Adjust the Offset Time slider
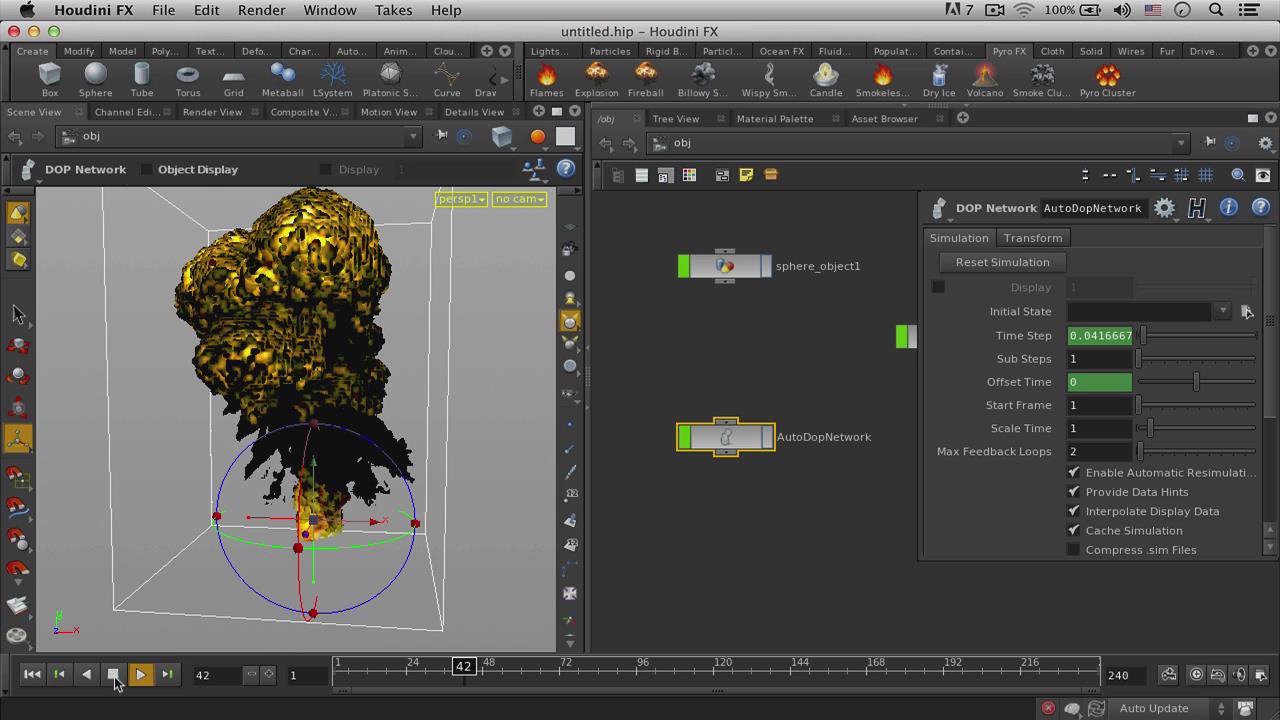 tap(1196, 382)
